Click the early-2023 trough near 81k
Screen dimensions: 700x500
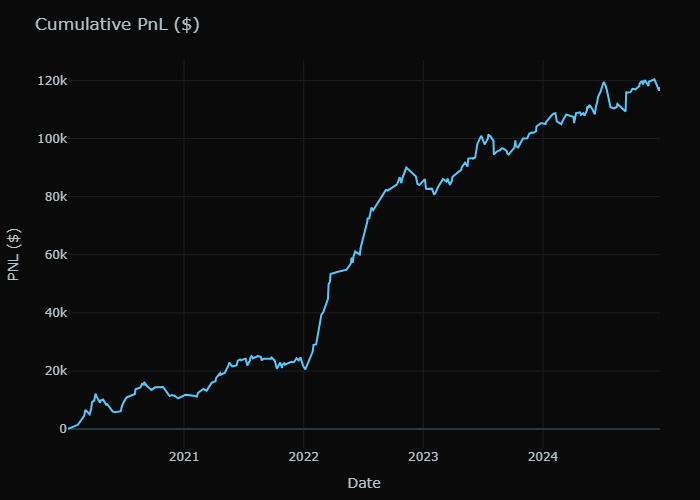[434, 194]
